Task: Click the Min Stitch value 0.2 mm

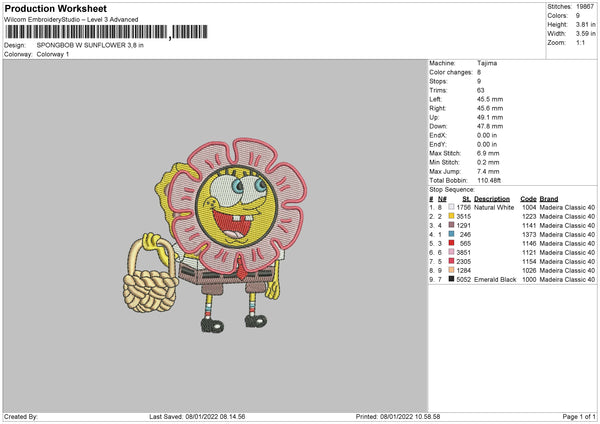Action: [x=488, y=162]
